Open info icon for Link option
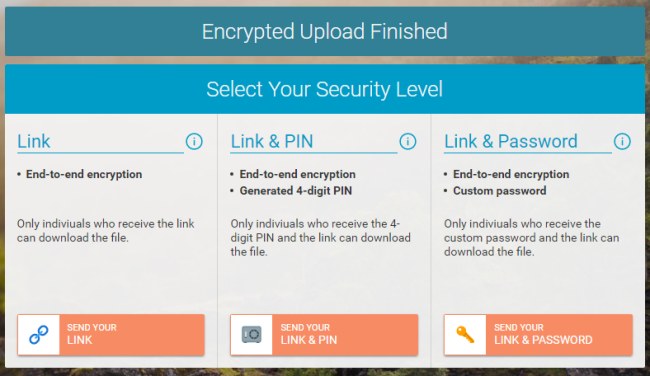The width and height of the screenshot is (650, 376). click(x=194, y=141)
